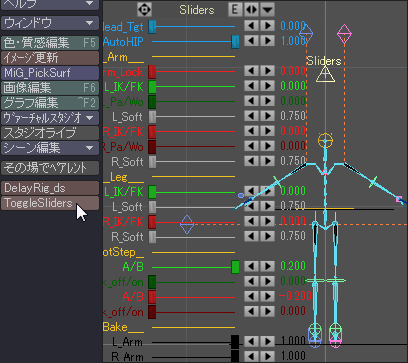Increase arm L_IK/FK value with right arrow
Screen dimensions: 408x363
(267, 86)
